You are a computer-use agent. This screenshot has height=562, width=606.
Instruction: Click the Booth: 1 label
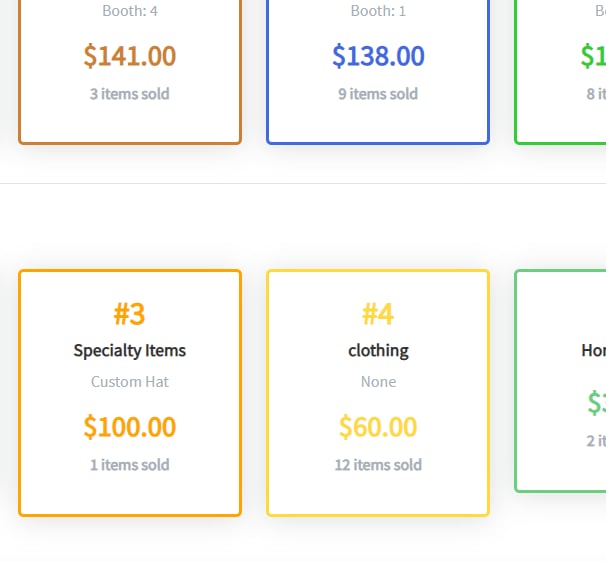click(378, 12)
